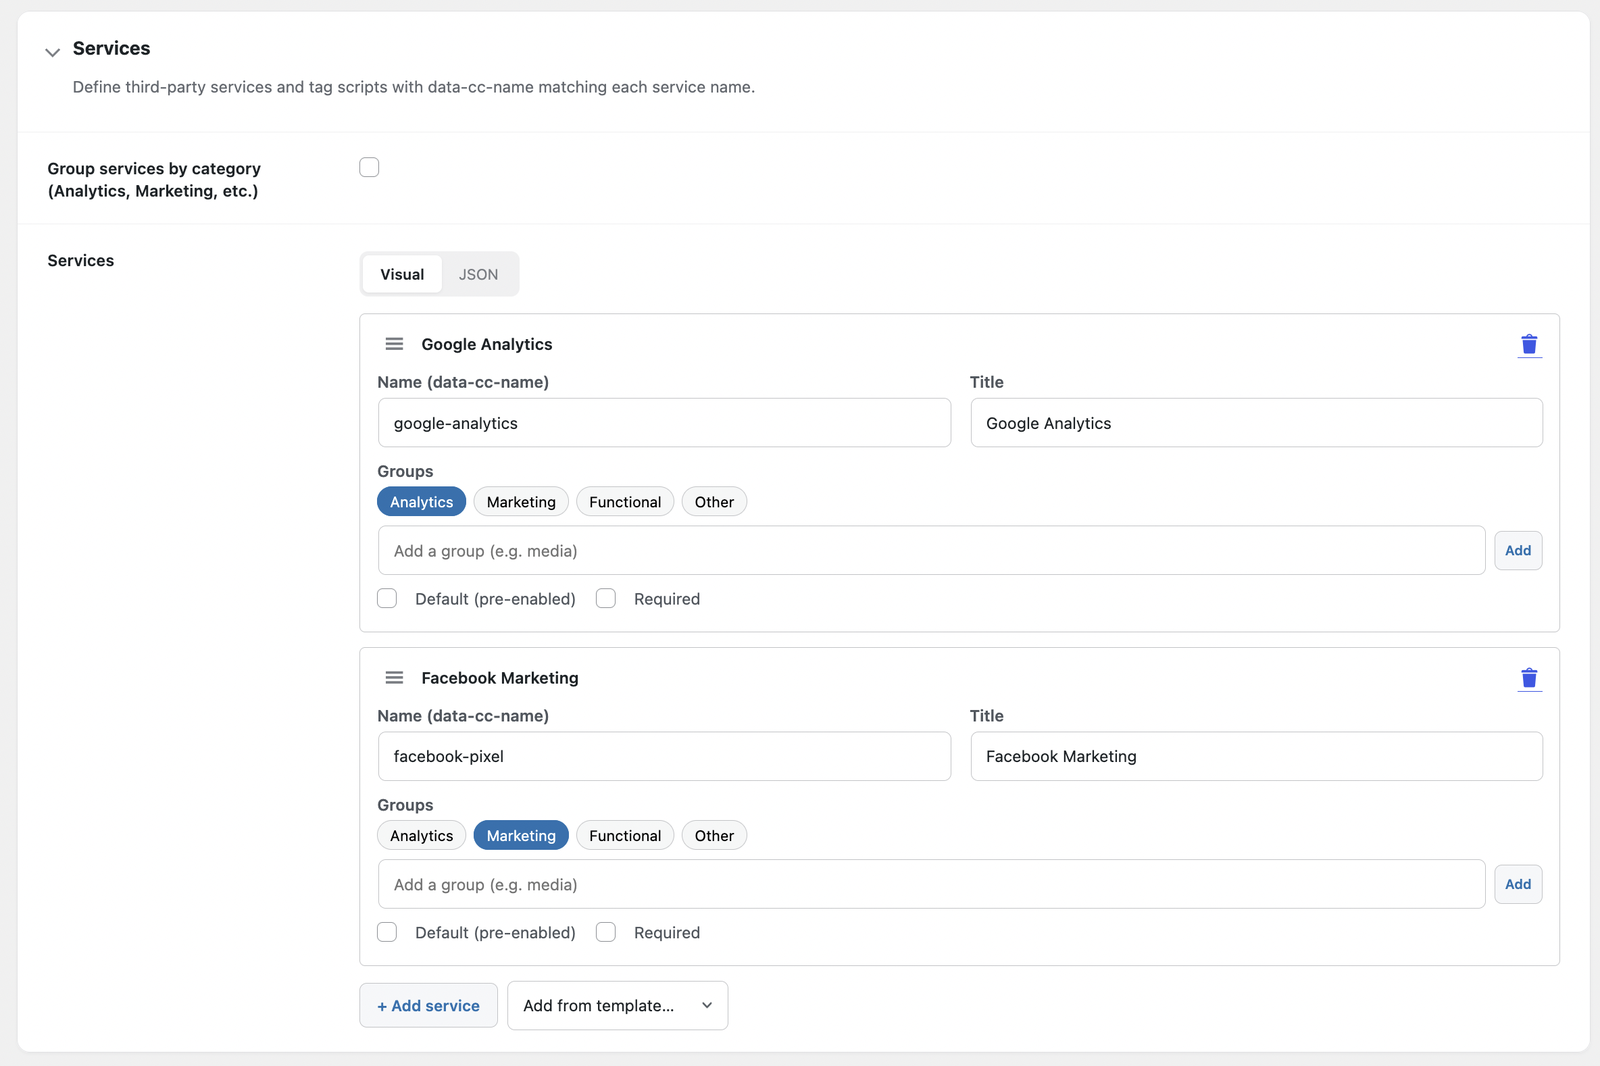The image size is (1600, 1066).
Task: Delete the Facebook Marketing service
Action: click(1529, 679)
